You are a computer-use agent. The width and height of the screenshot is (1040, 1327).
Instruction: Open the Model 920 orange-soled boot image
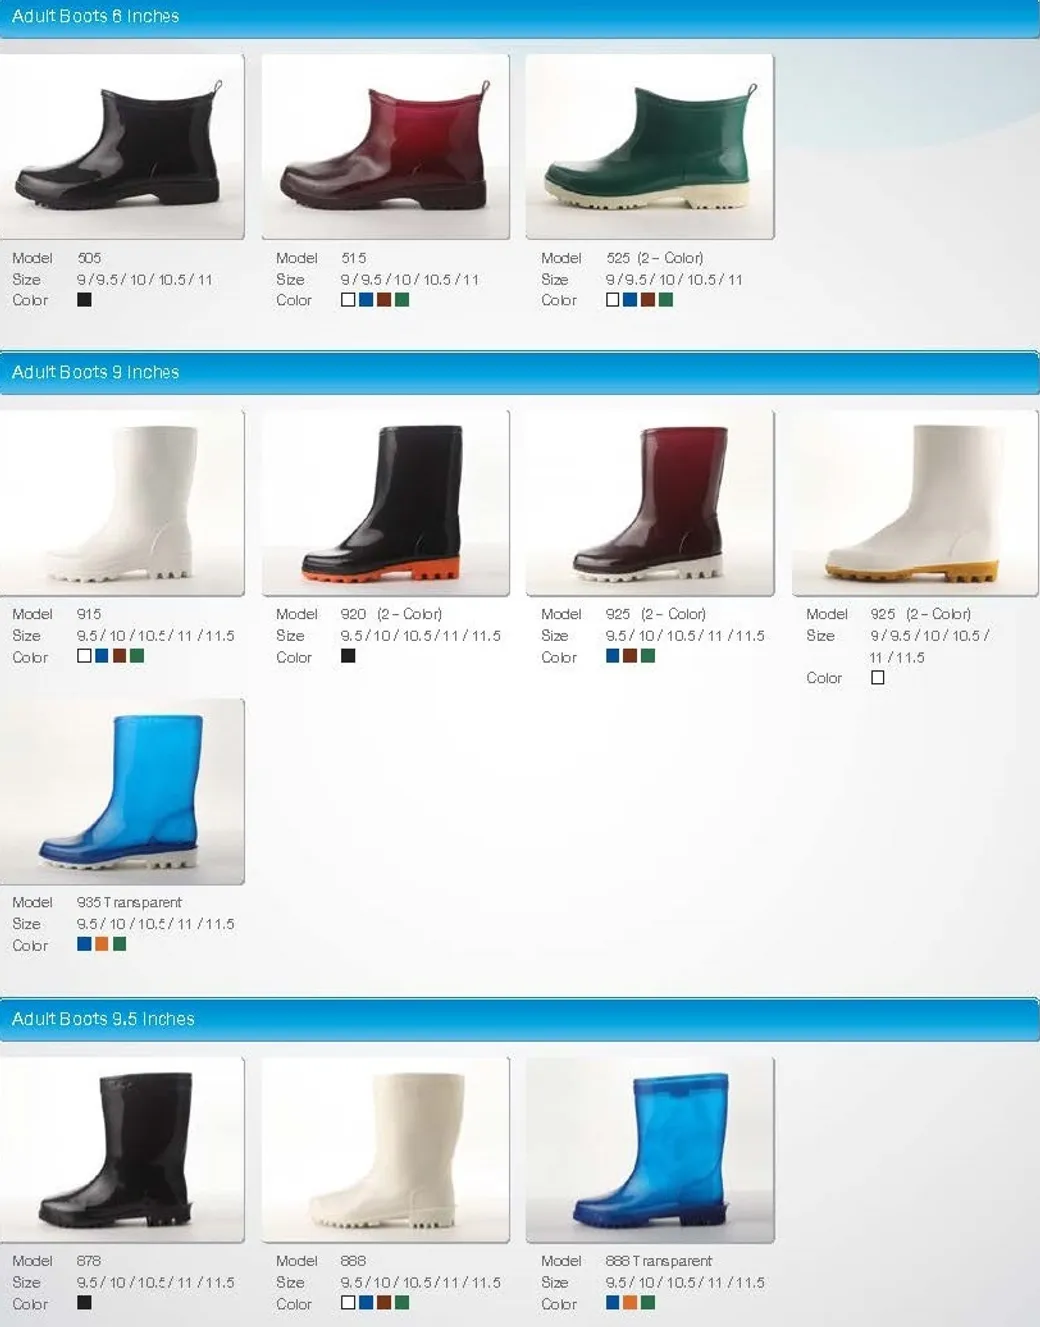pyautogui.click(x=386, y=503)
